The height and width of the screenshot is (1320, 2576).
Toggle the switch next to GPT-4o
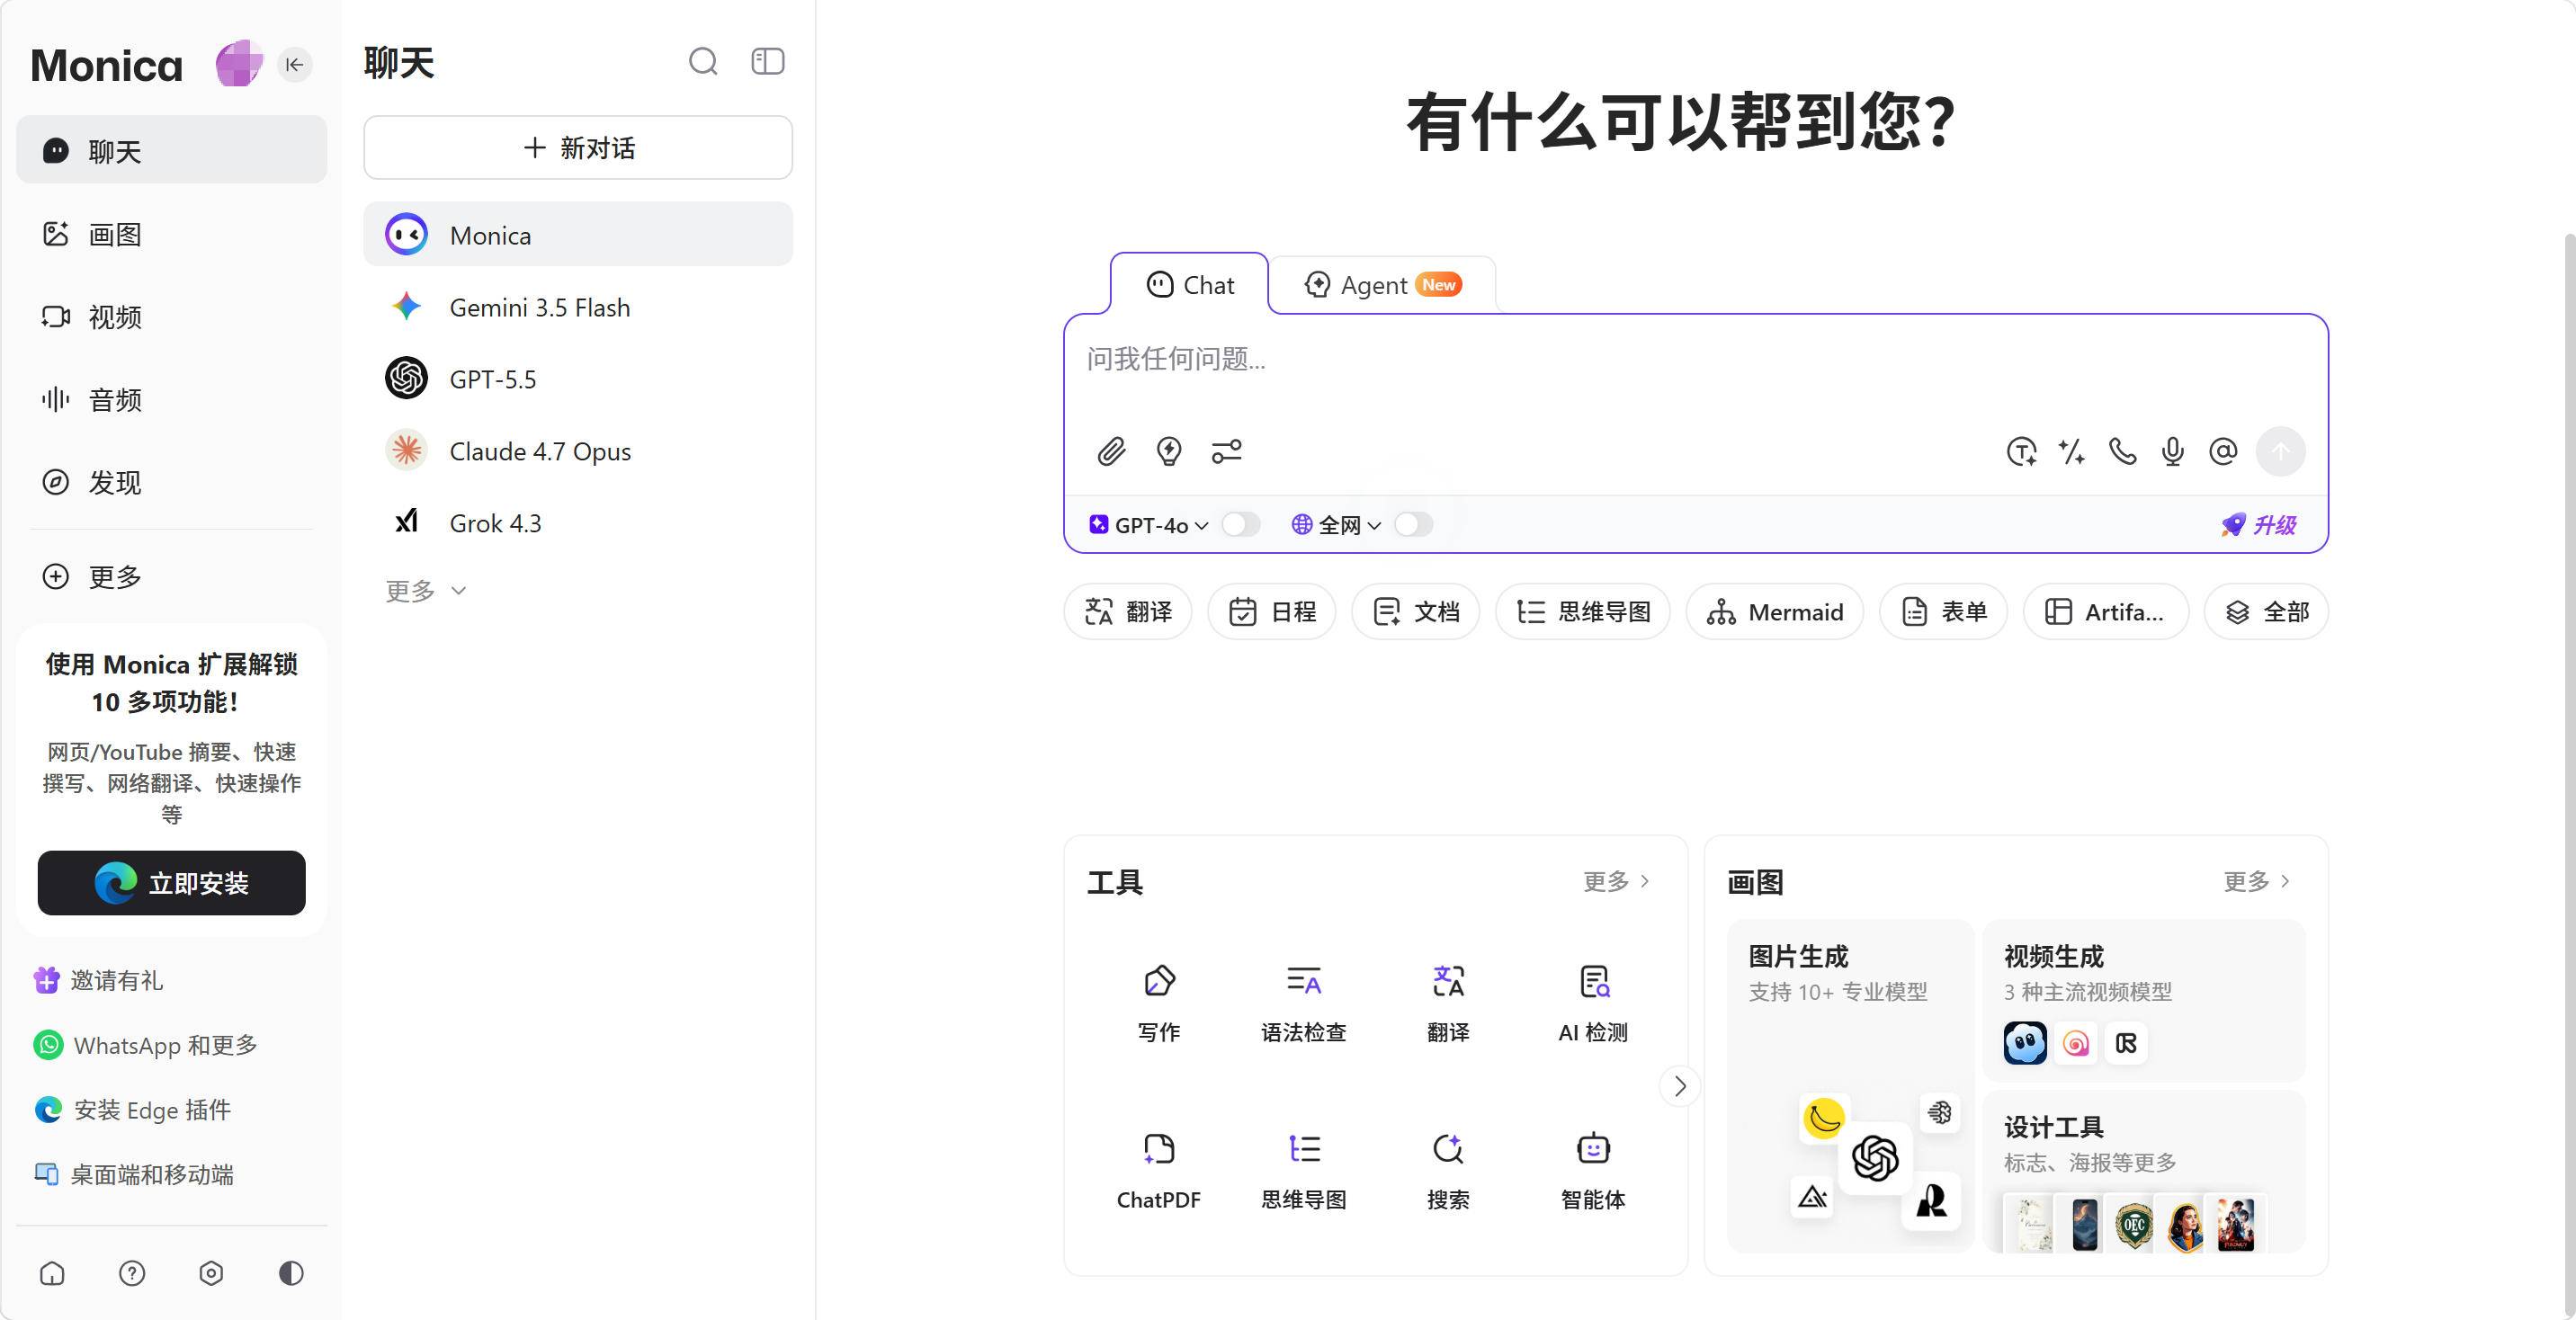(x=1240, y=525)
